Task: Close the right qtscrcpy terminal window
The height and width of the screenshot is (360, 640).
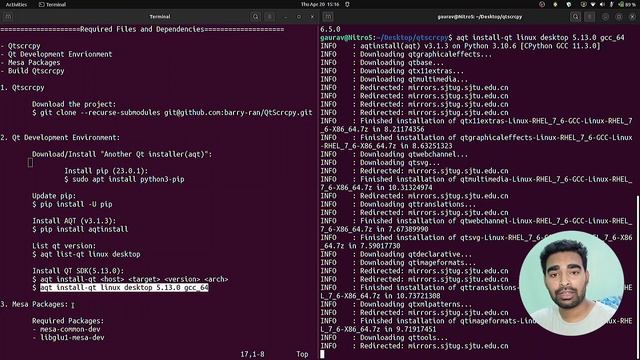Action: pos(632,17)
